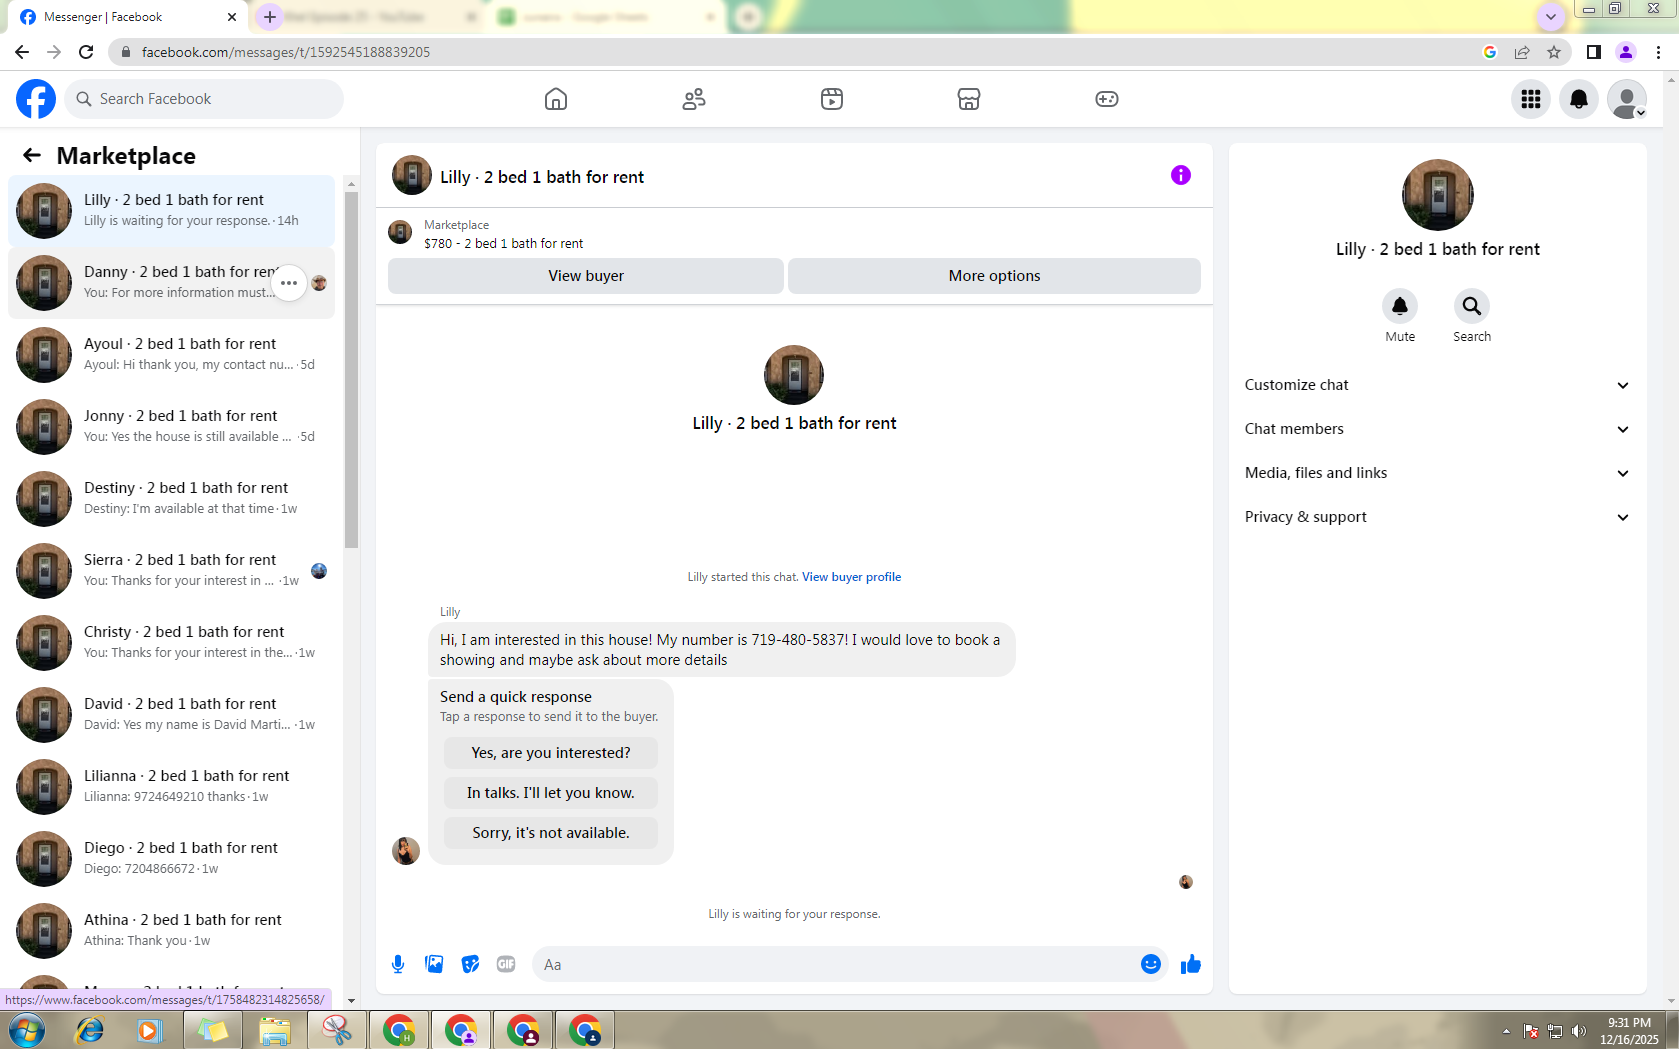Switch to Messenger | Facebook tab
1679x1049 pixels.
128,17
